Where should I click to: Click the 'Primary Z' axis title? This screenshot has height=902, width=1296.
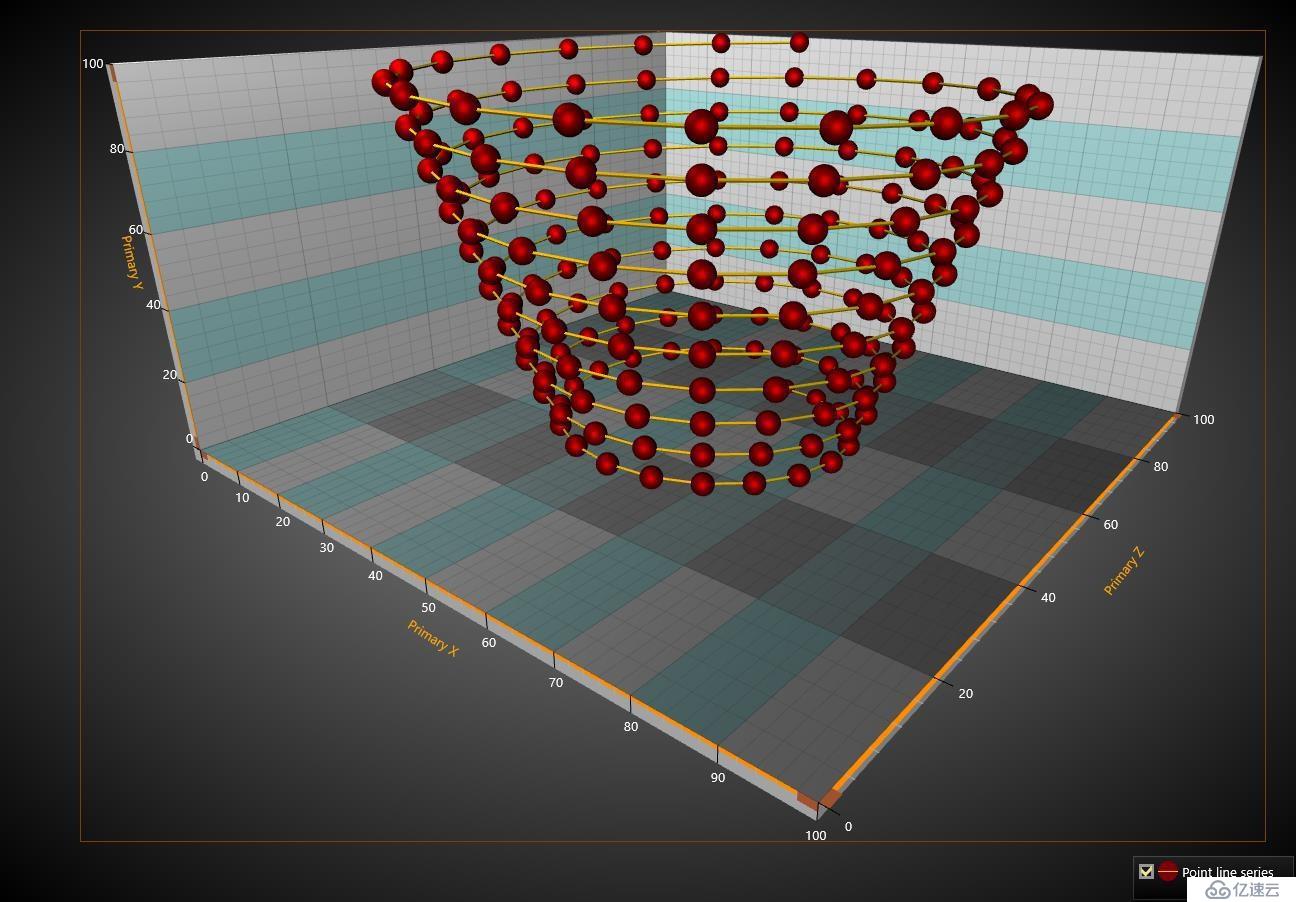1123,571
